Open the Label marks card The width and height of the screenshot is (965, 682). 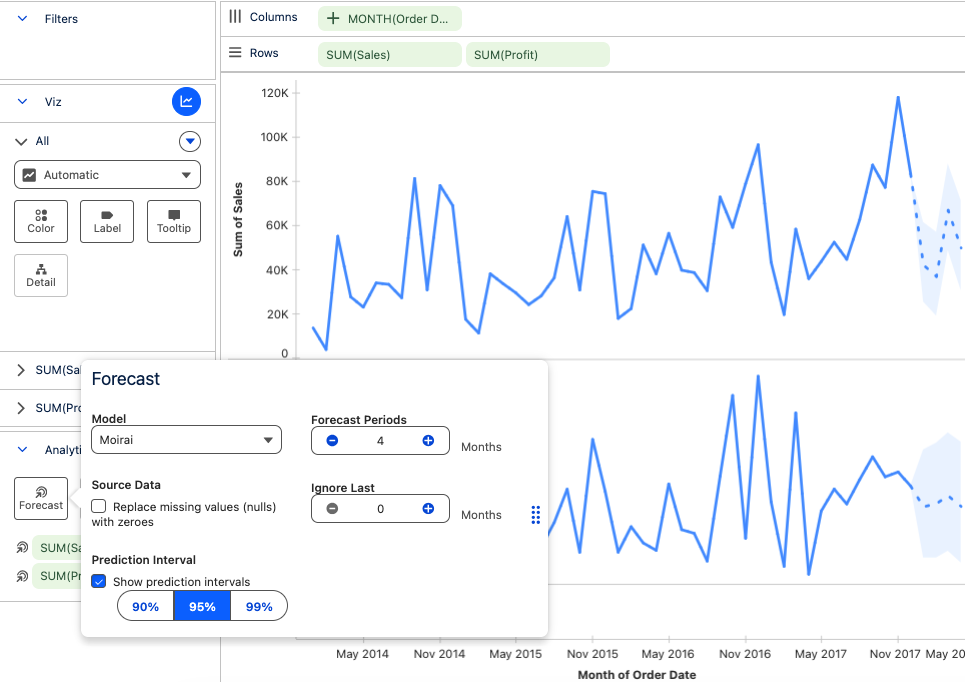(x=107, y=222)
